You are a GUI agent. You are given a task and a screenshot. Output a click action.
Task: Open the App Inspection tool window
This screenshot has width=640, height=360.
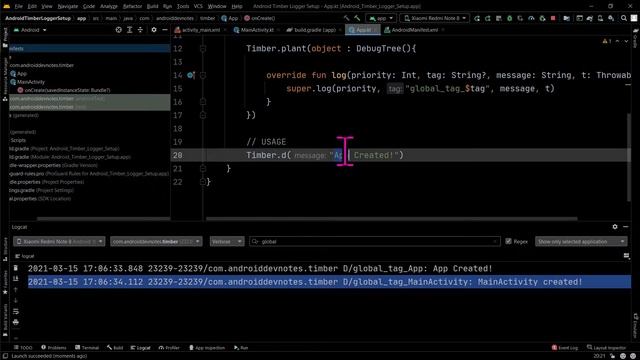point(207,348)
